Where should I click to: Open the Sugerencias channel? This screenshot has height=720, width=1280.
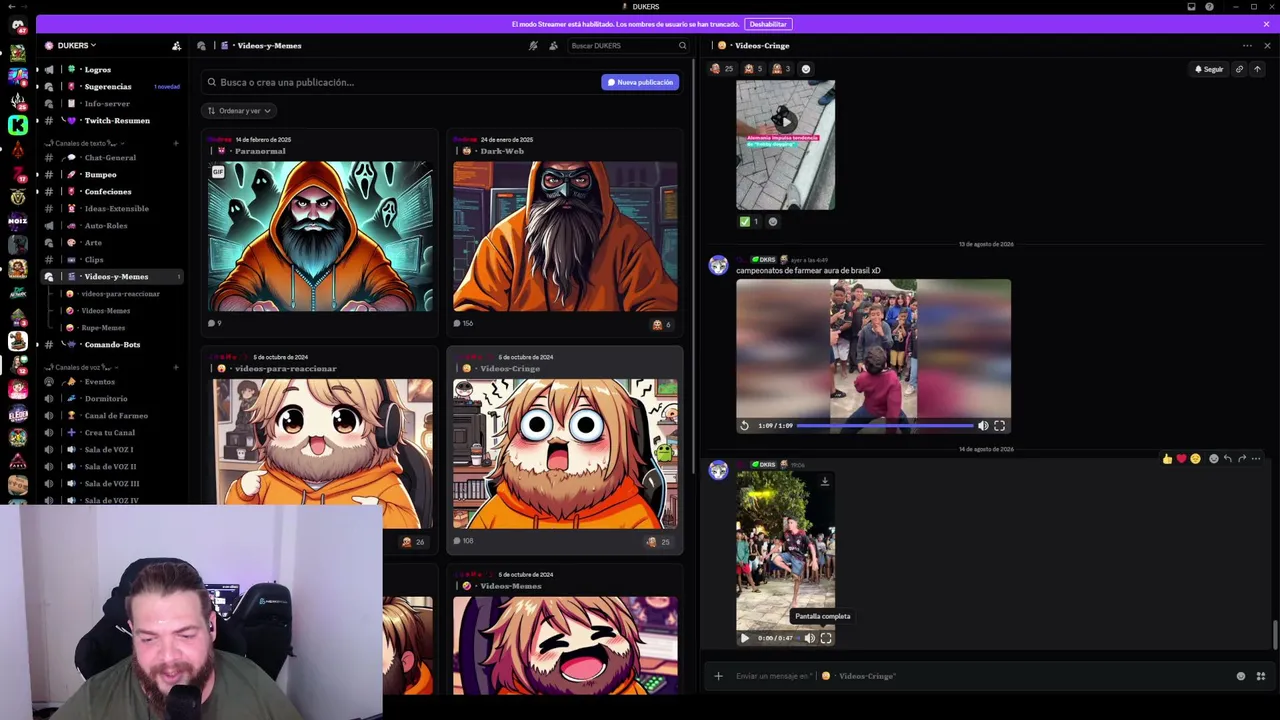point(107,86)
